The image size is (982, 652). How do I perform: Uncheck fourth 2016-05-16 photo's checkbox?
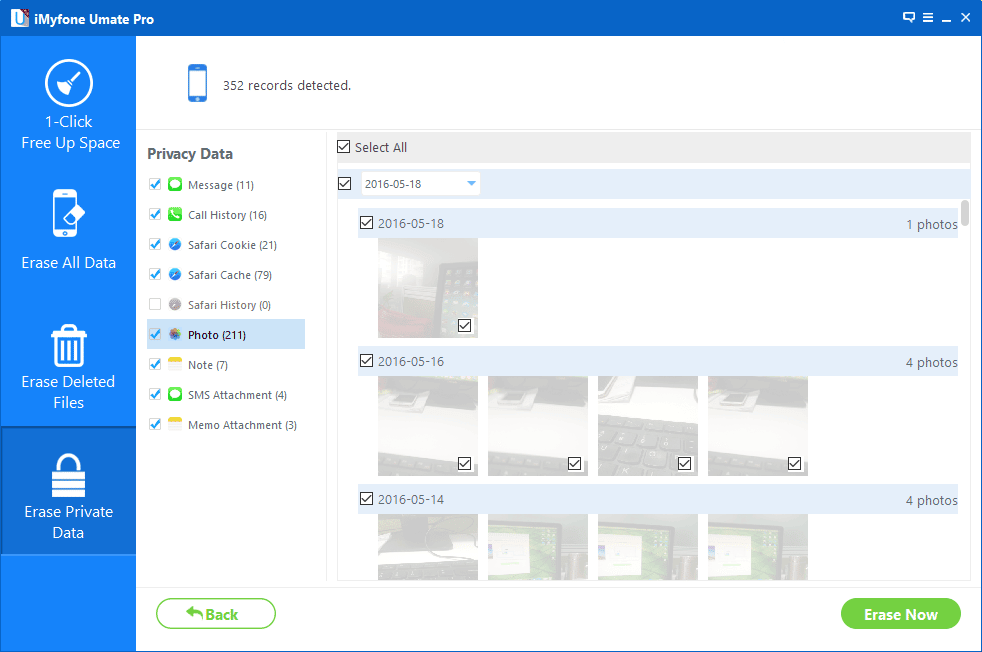794,463
